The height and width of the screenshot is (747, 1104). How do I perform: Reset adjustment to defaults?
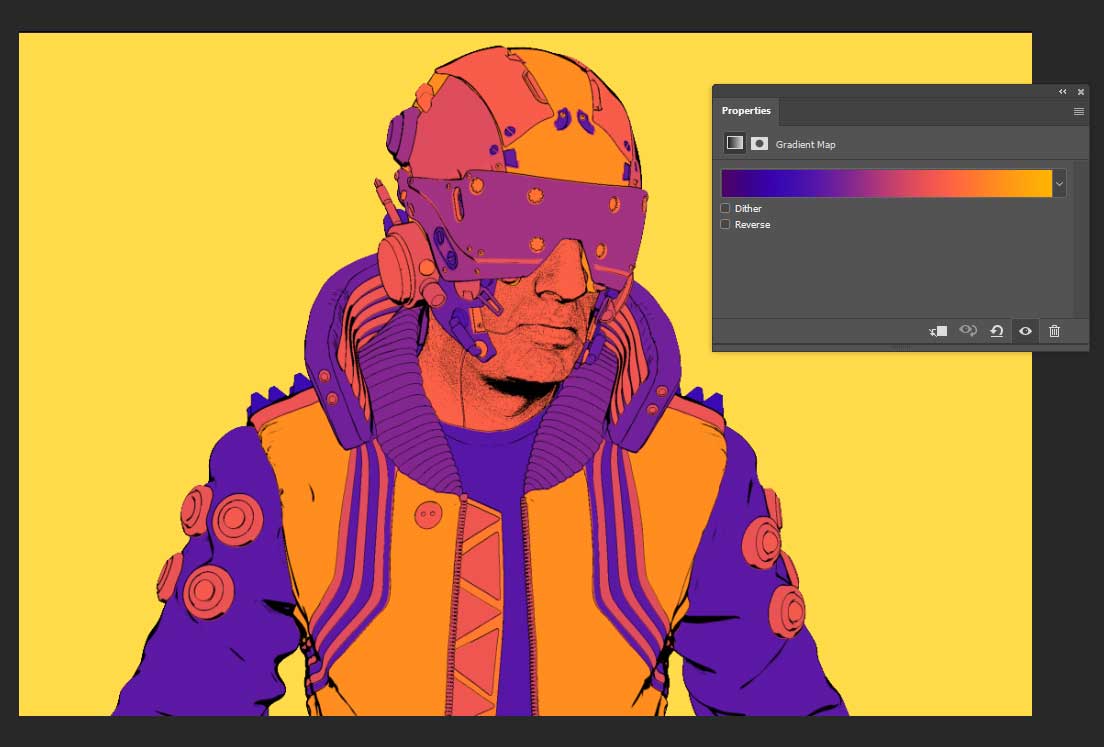click(996, 331)
